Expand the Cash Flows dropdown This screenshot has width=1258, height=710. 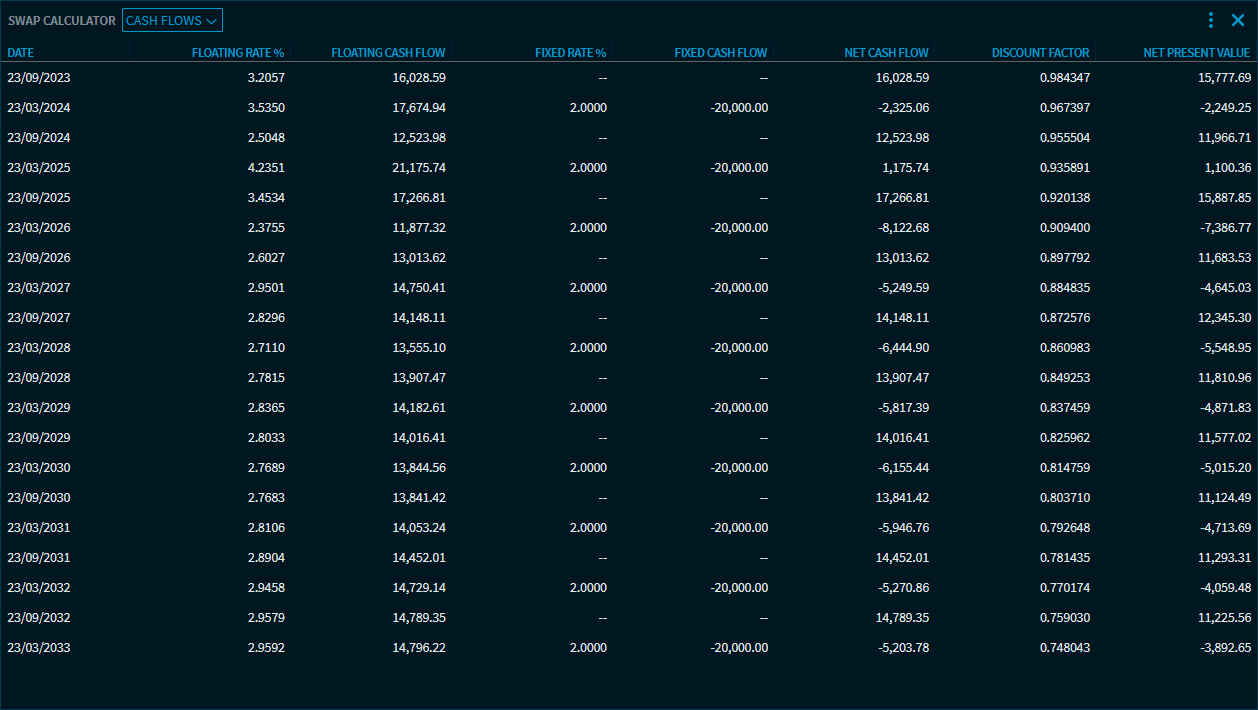pyautogui.click(x=172, y=20)
